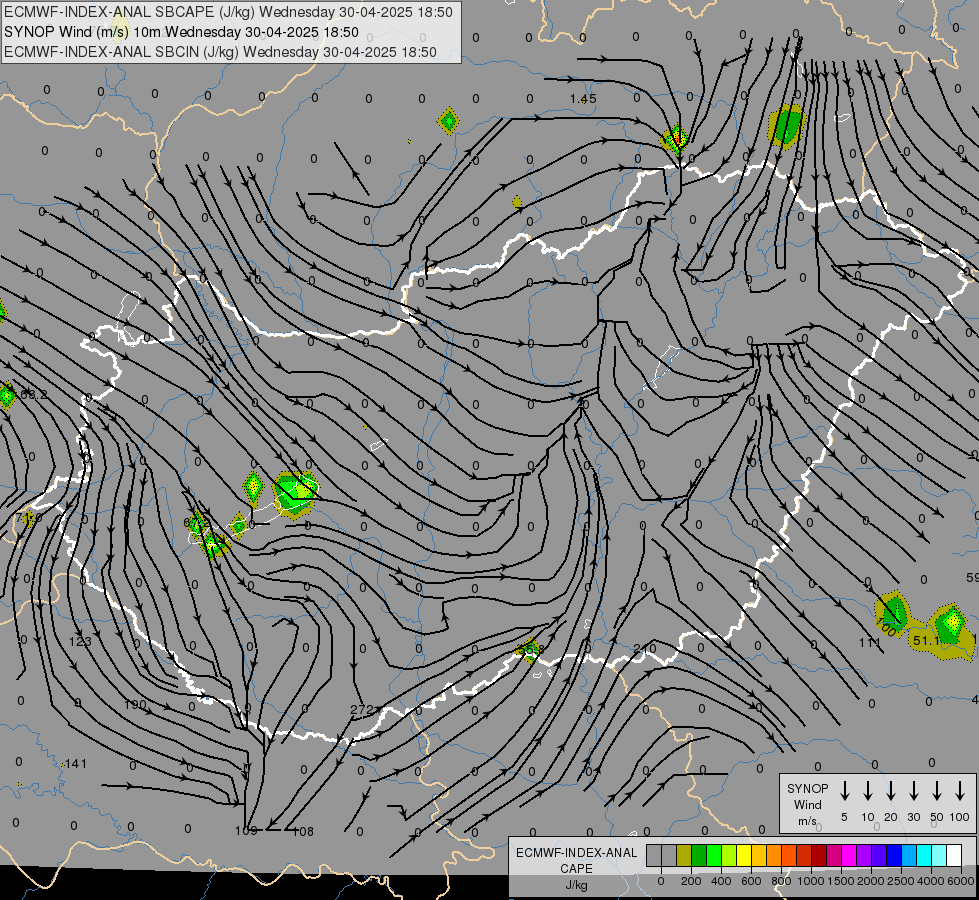This screenshot has width=979, height=900.
Task: Click the 50 m/s wind arrow in legend
Action: click(x=937, y=791)
